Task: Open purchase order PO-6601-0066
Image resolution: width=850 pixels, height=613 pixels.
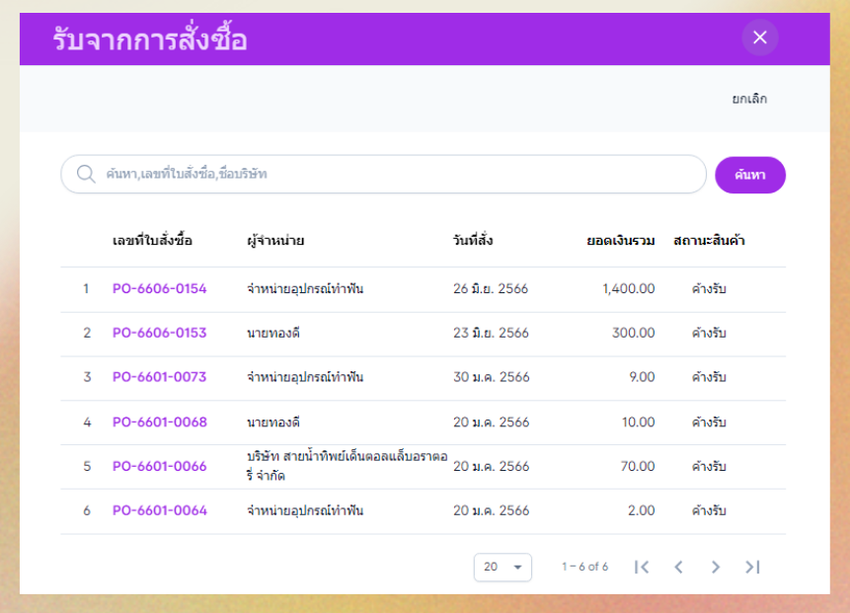Action: (x=159, y=466)
